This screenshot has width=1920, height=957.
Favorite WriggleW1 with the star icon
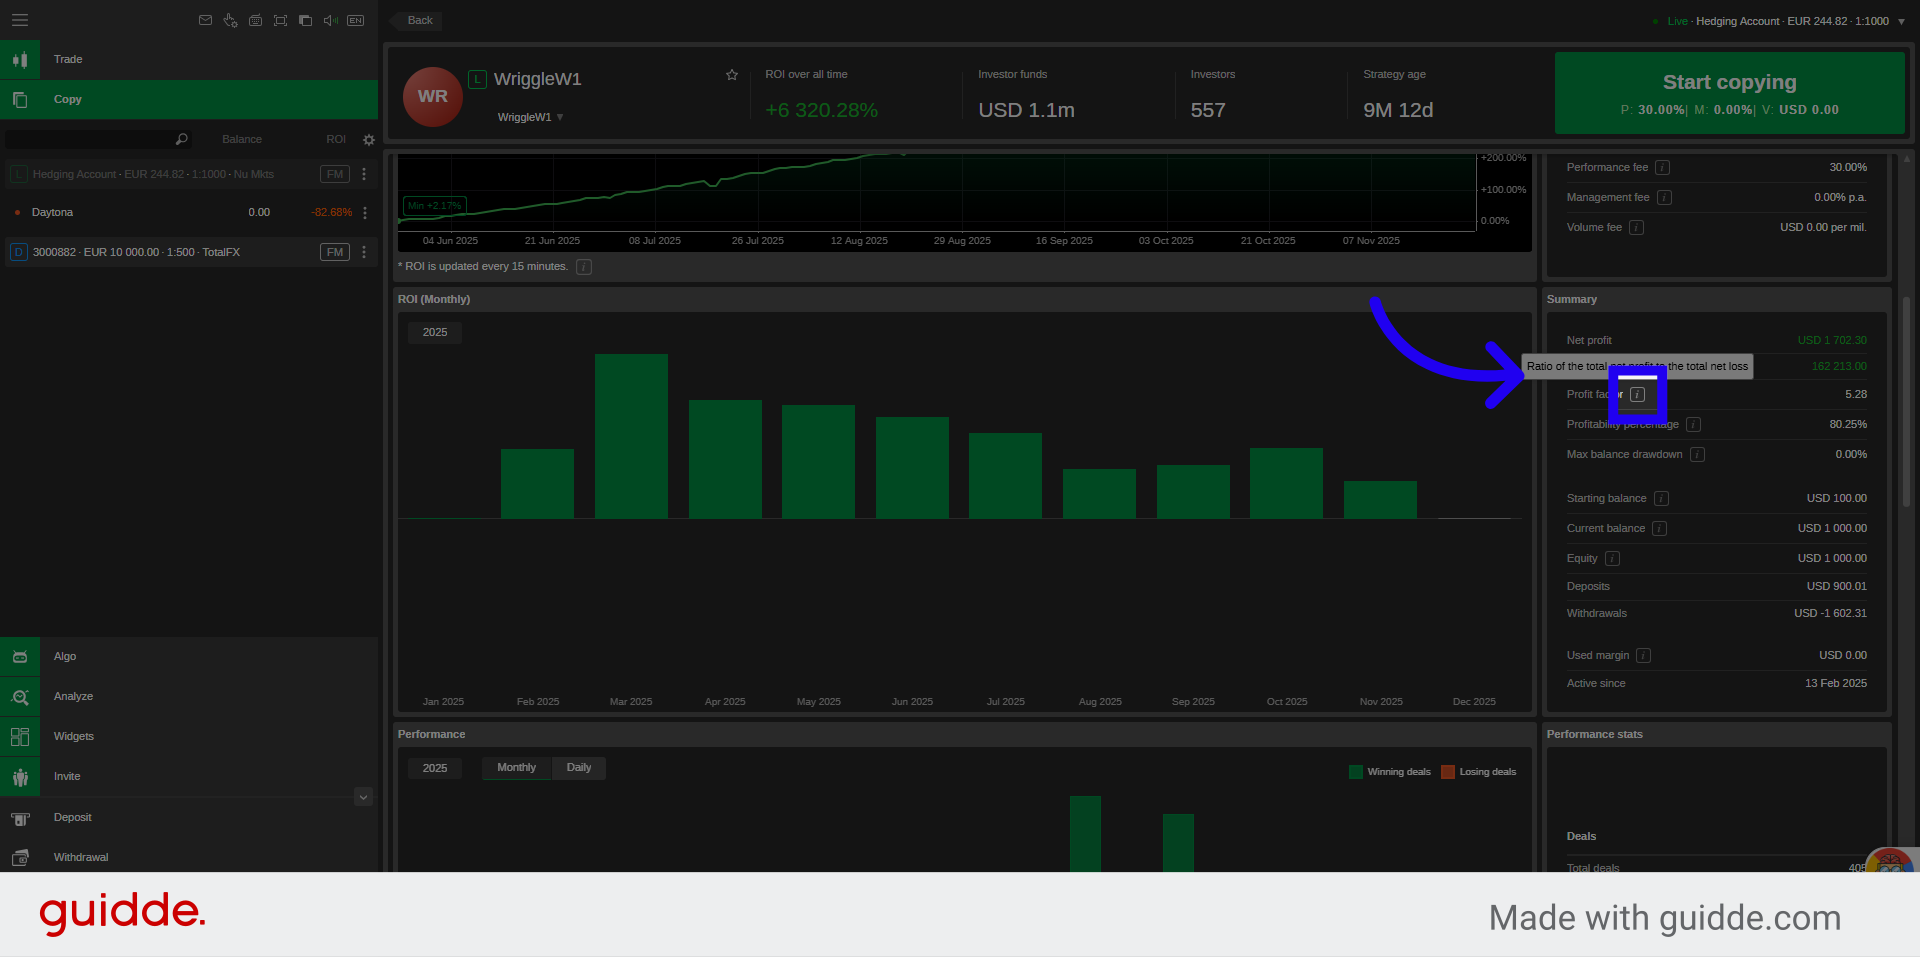click(x=732, y=75)
